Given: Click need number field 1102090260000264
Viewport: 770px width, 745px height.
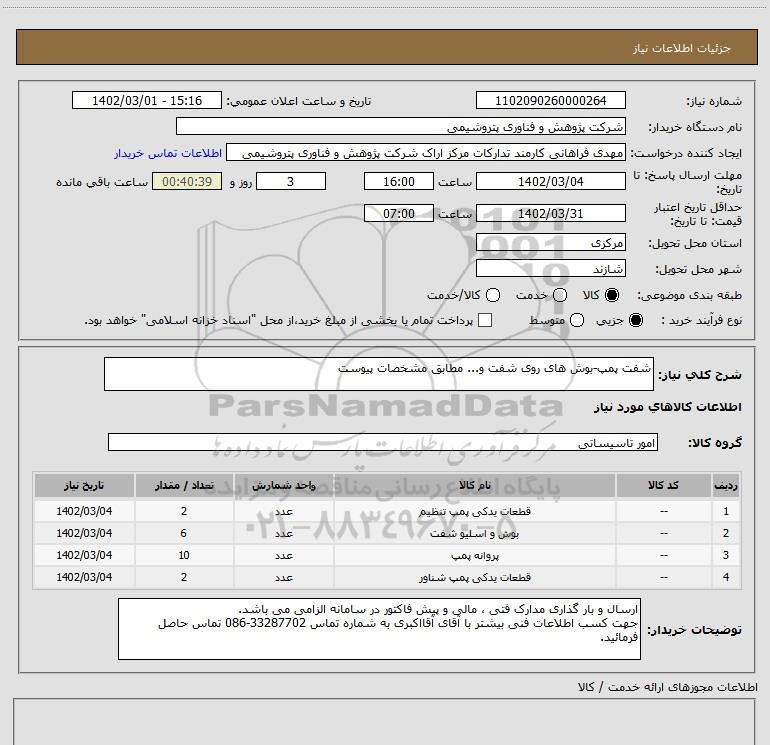Looking at the screenshot, I should 550,100.
